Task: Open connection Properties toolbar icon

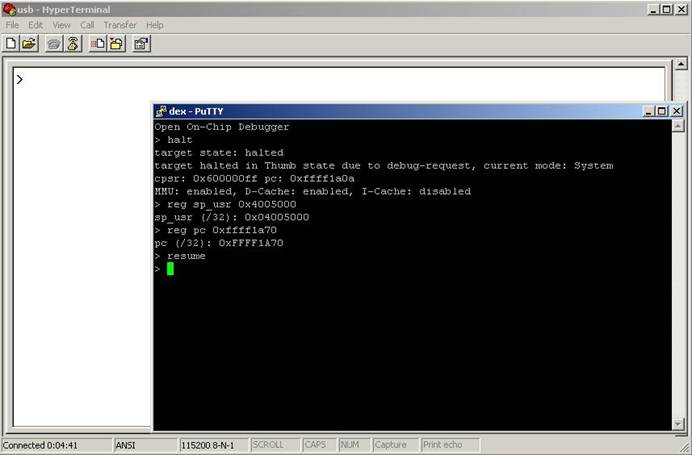Action: click(x=141, y=44)
